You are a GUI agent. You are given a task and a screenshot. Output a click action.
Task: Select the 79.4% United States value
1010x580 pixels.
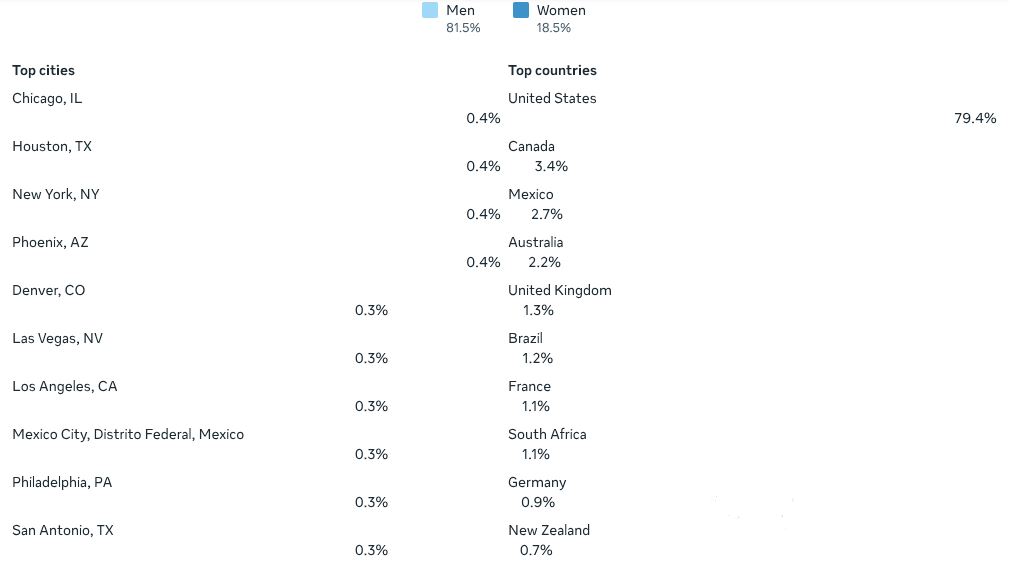pyautogui.click(x=975, y=118)
